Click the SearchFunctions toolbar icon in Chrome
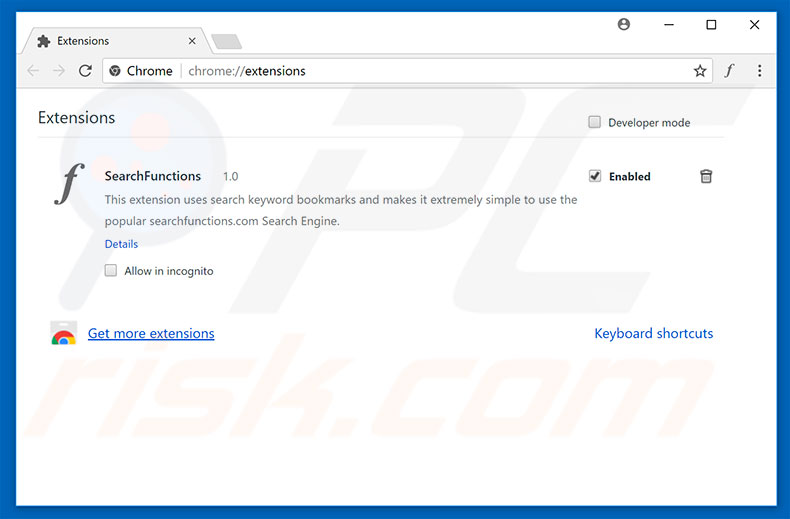The height and width of the screenshot is (519, 790). (730, 71)
